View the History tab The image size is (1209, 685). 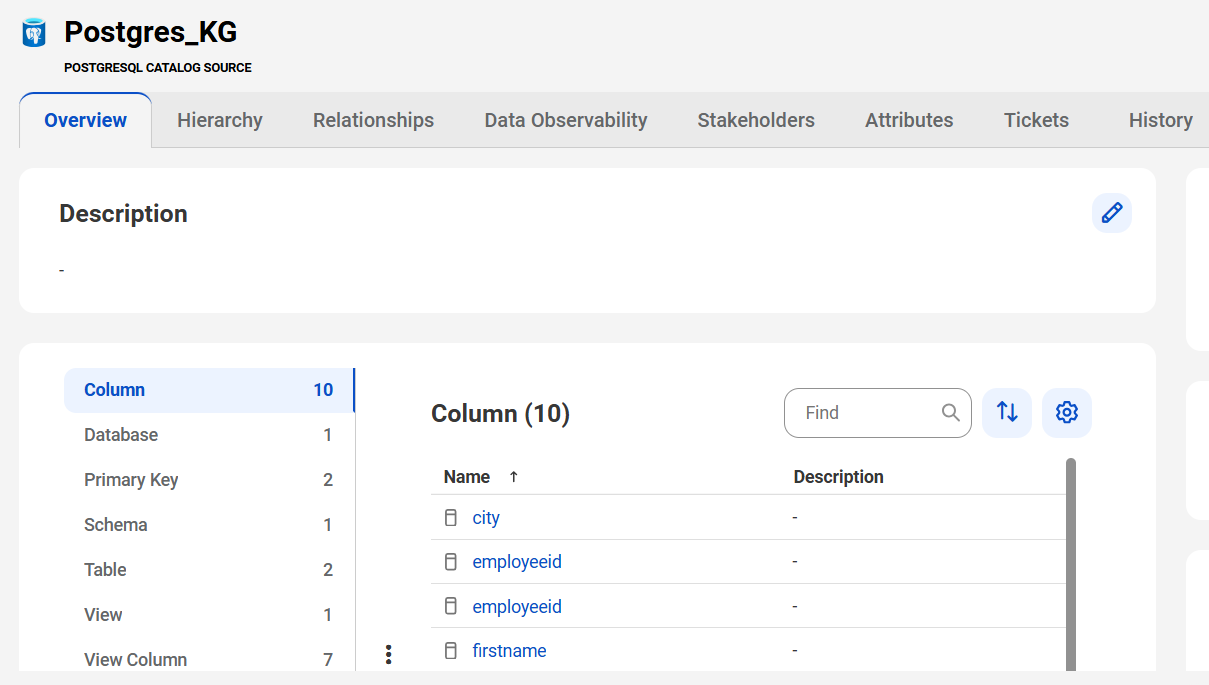click(1160, 120)
